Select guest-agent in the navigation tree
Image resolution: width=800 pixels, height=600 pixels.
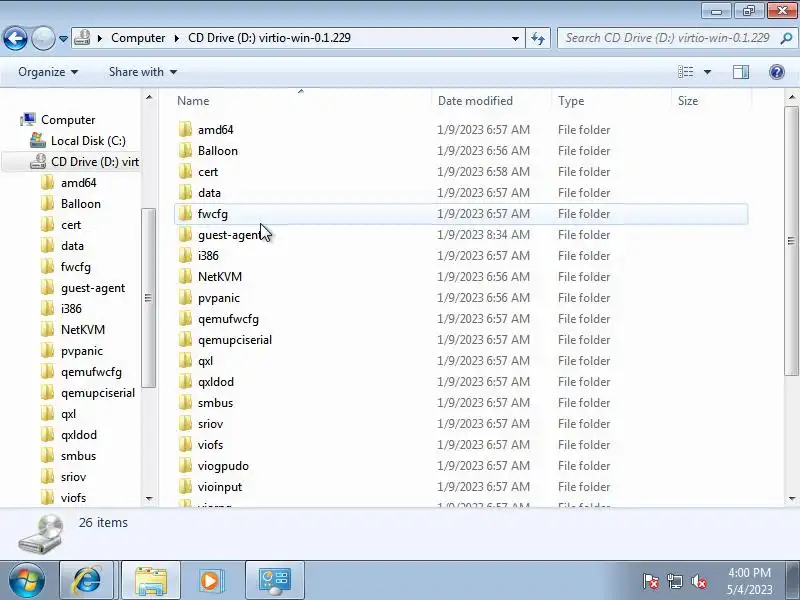93,288
